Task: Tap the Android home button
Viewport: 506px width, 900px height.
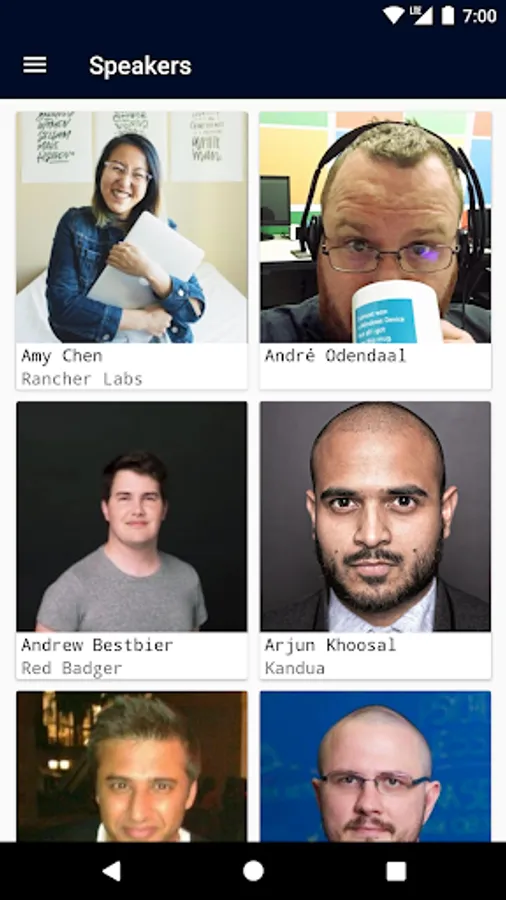Action: (253, 871)
